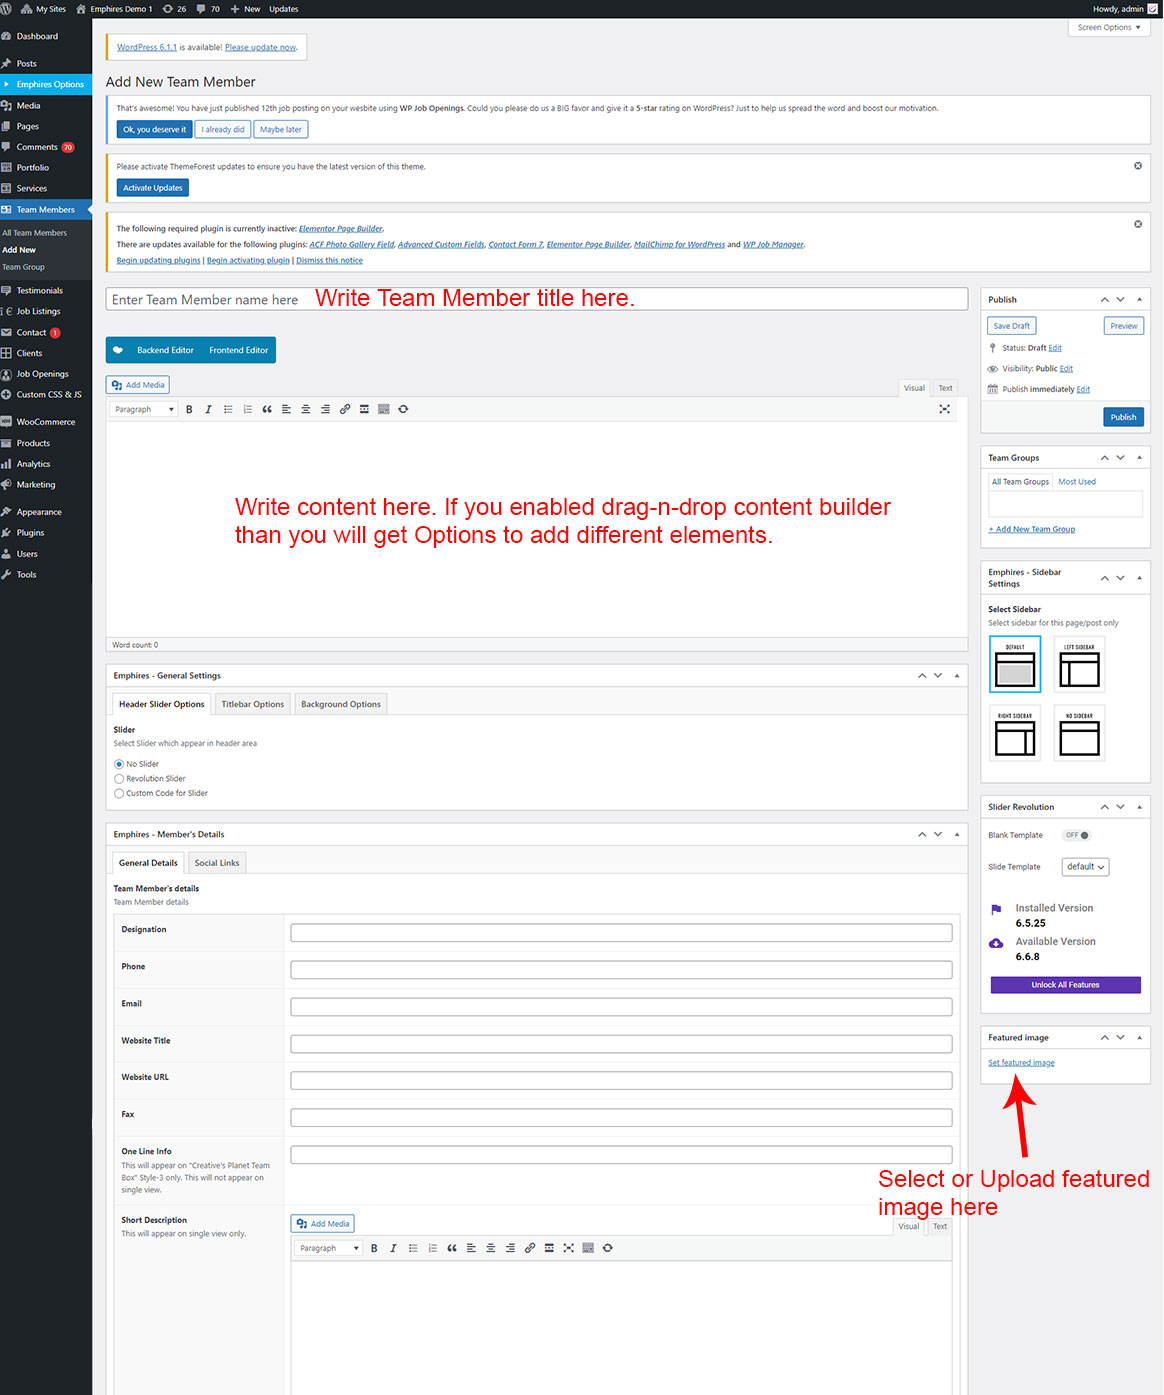Open the Social Links tab
The width and height of the screenshot is (1164, 1395).
(x=216, y=863)
